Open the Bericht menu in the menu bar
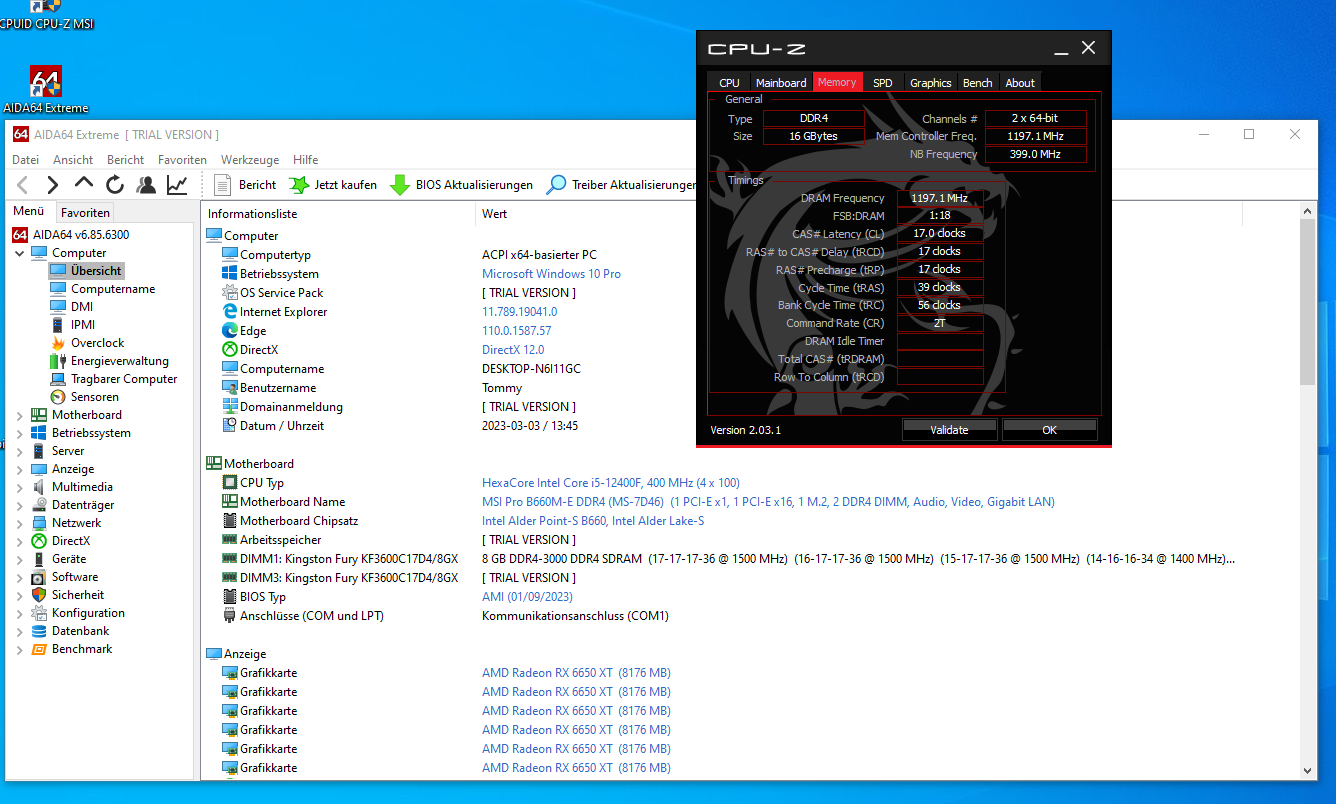Viewport: 1336px width, 804px height. [126, 160]
